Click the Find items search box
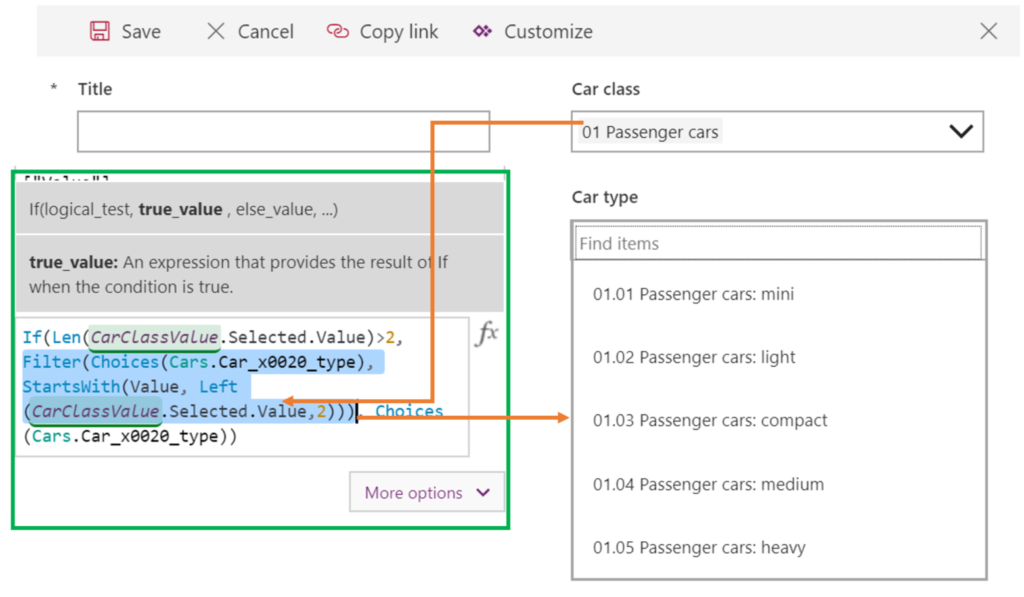 (x=779, y=243)
